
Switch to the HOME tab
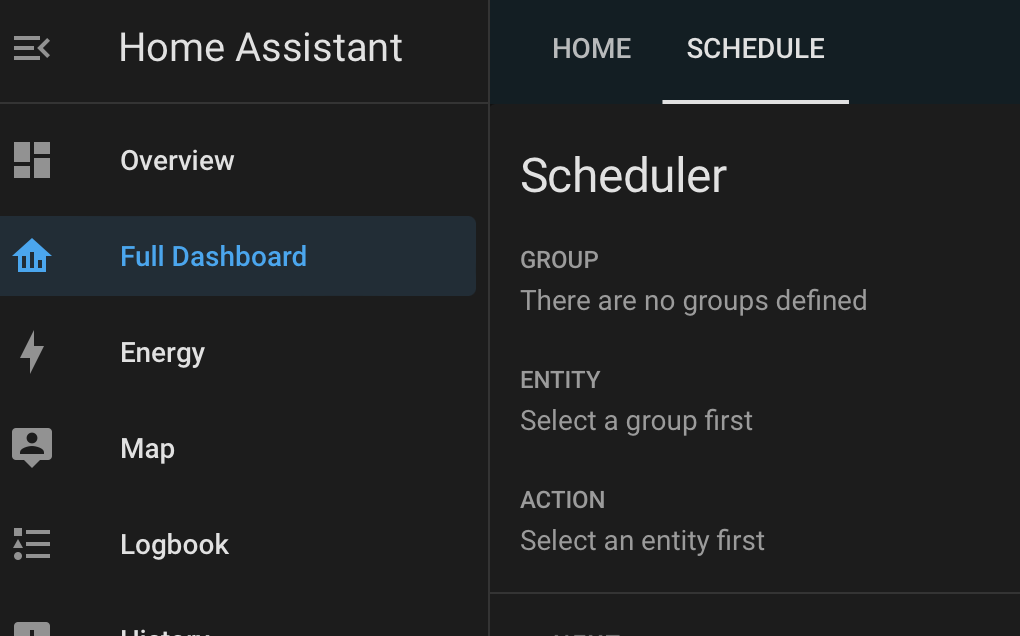(x=591, y=48)
